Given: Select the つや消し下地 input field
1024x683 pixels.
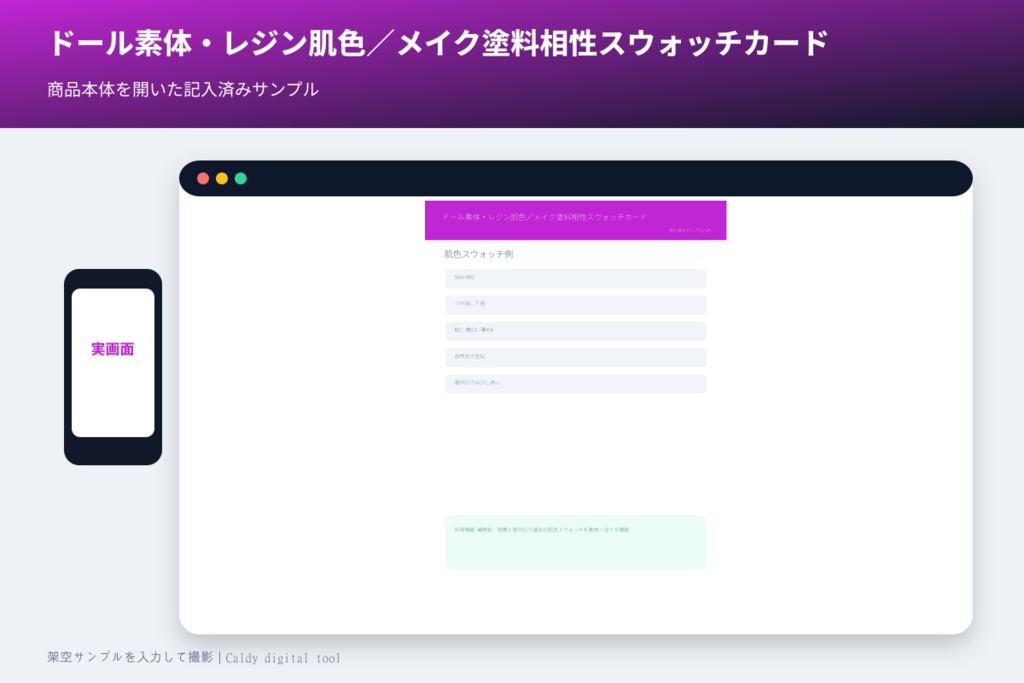Looking at the screenshot, I should tap(575, 305).
